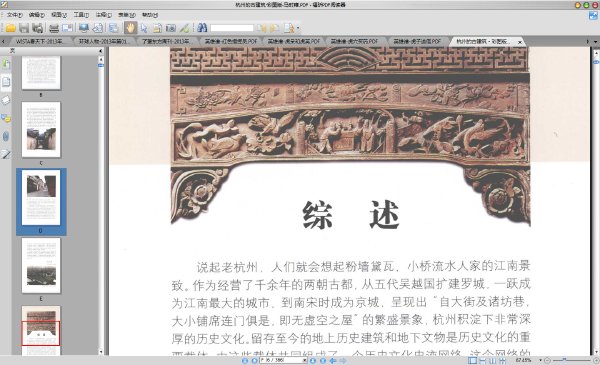
Task: Click the single page view icon
Action: [473, 360]
